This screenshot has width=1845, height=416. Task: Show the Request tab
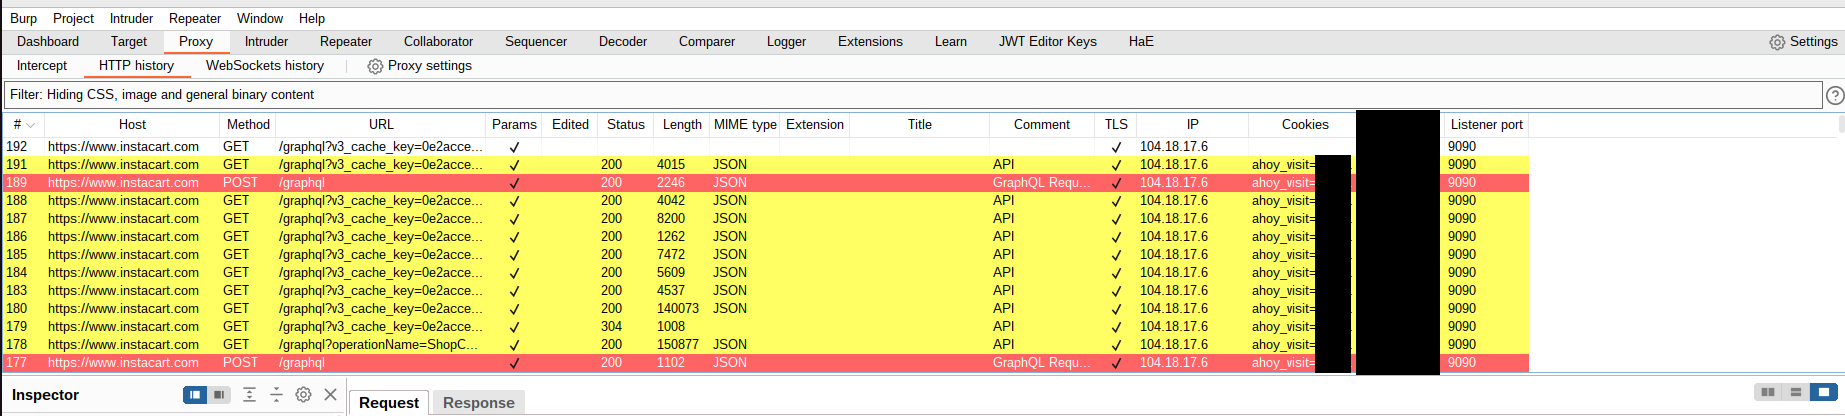click(x=389, y=403)
